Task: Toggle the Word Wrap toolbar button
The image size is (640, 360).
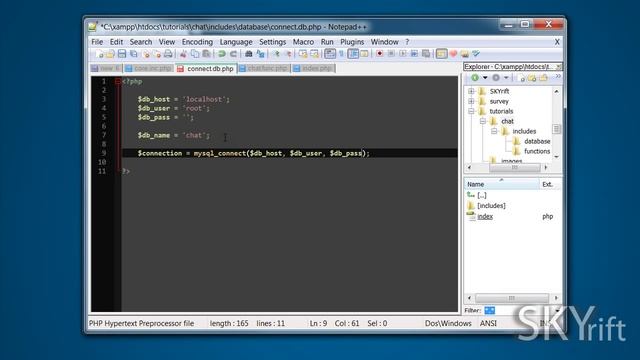Action: click(330, 54)
